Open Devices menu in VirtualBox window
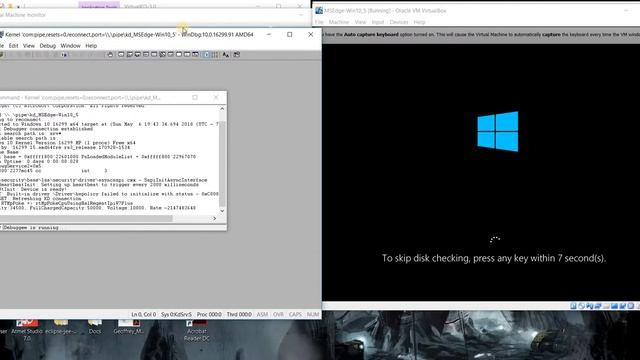 [399, 22]
